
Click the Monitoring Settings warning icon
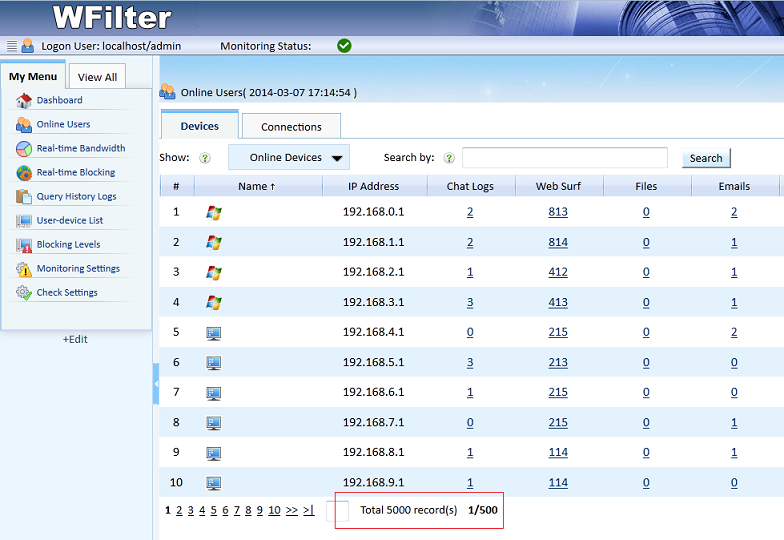tap(24, 269)
